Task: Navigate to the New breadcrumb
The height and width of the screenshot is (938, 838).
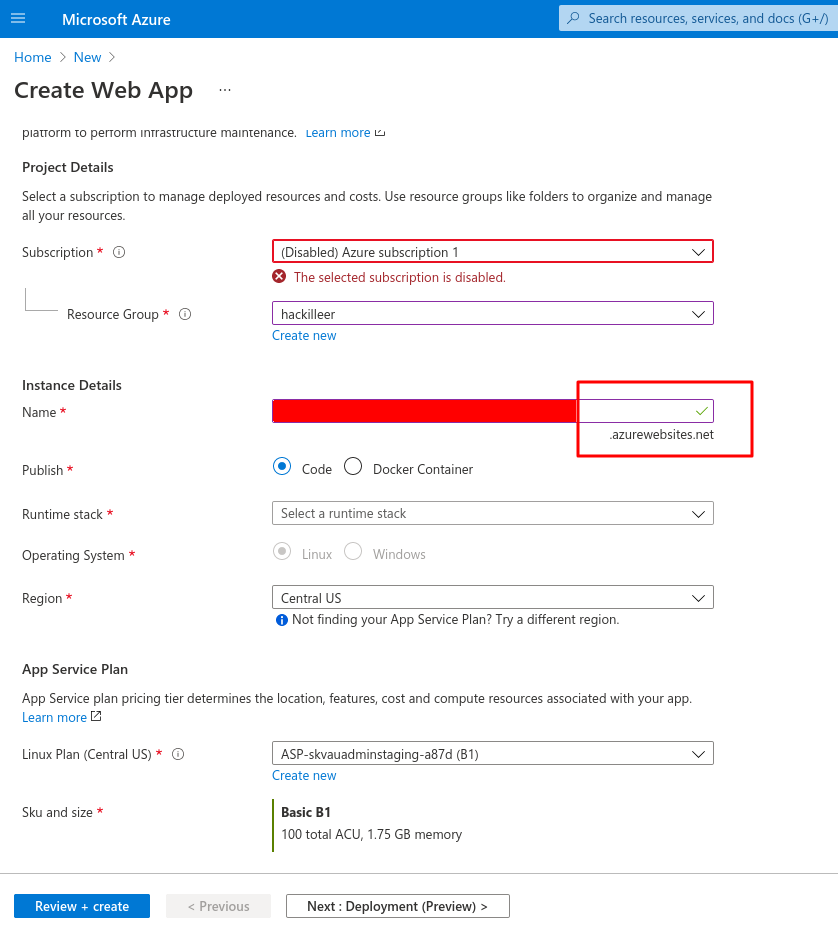Action: (x=87, y=57)
